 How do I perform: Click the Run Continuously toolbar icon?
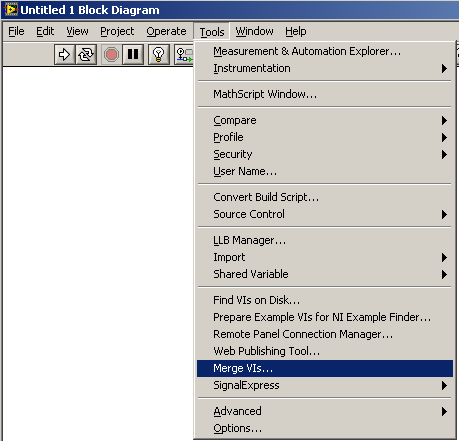86,54
